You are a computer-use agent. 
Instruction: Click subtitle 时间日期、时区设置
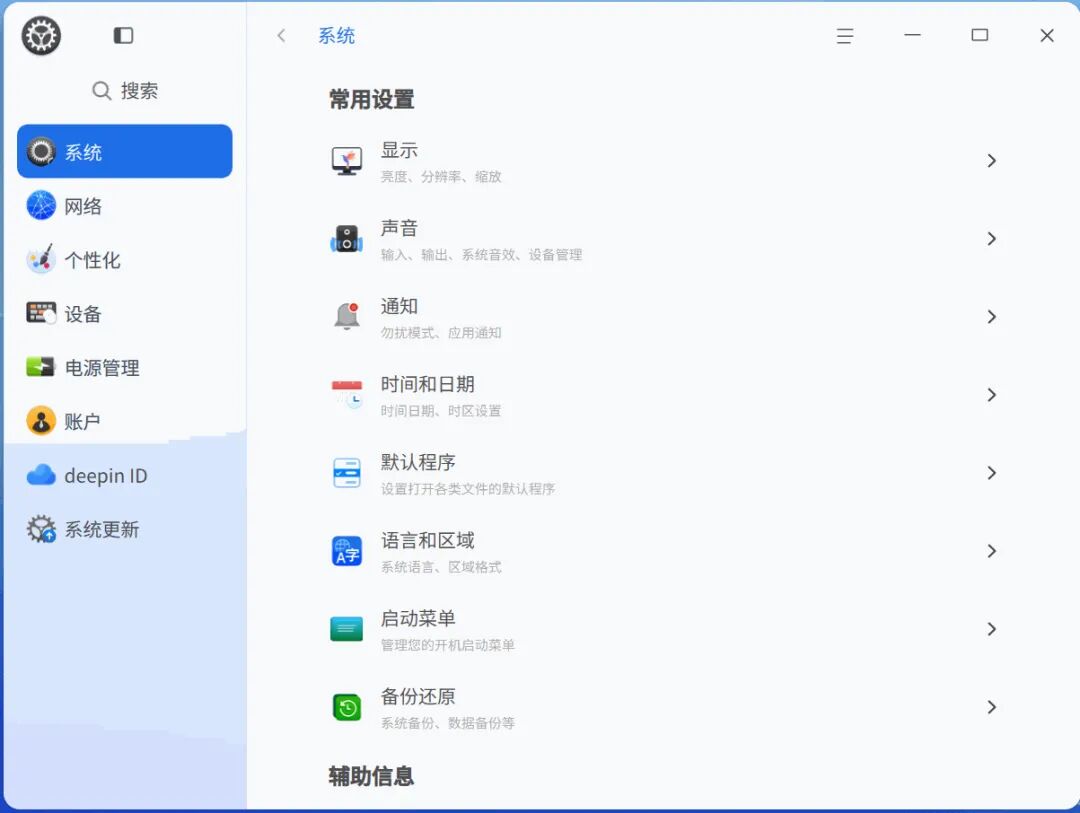tap(441, 411)
